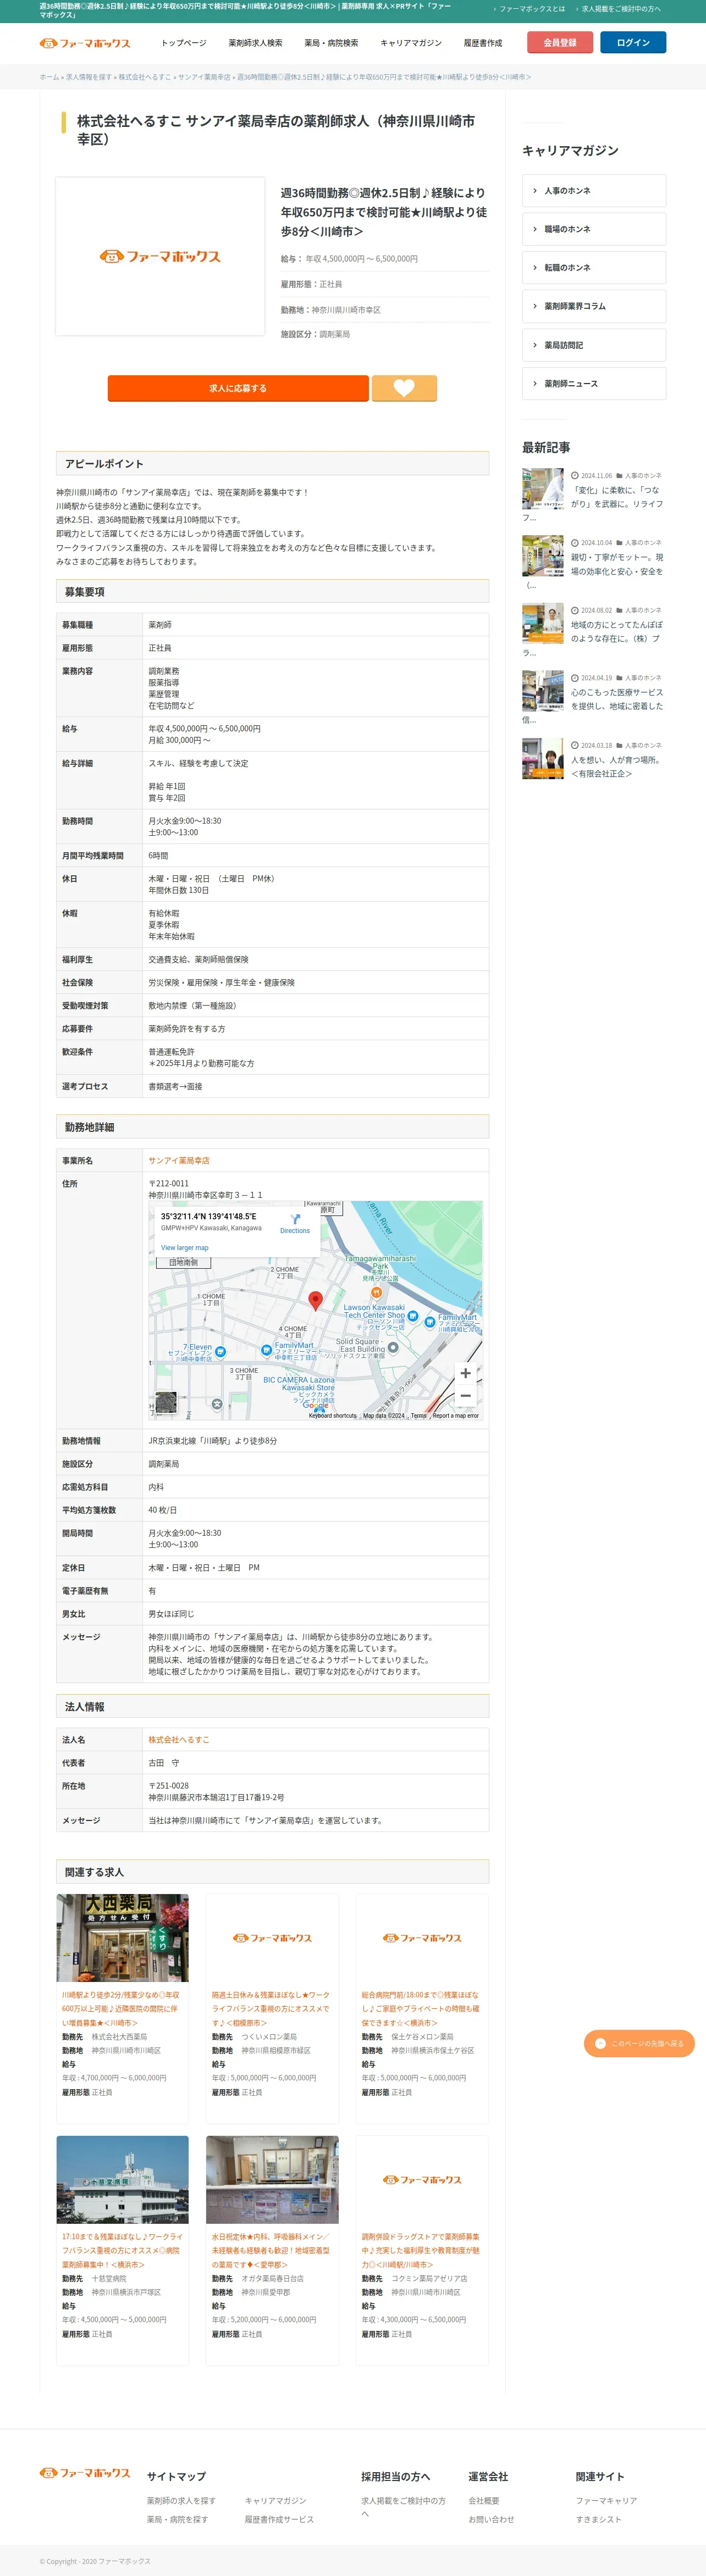706x2576 pixels.
Task: Open 求人掲載をご検討中の方へ top link
Action: 621,9
